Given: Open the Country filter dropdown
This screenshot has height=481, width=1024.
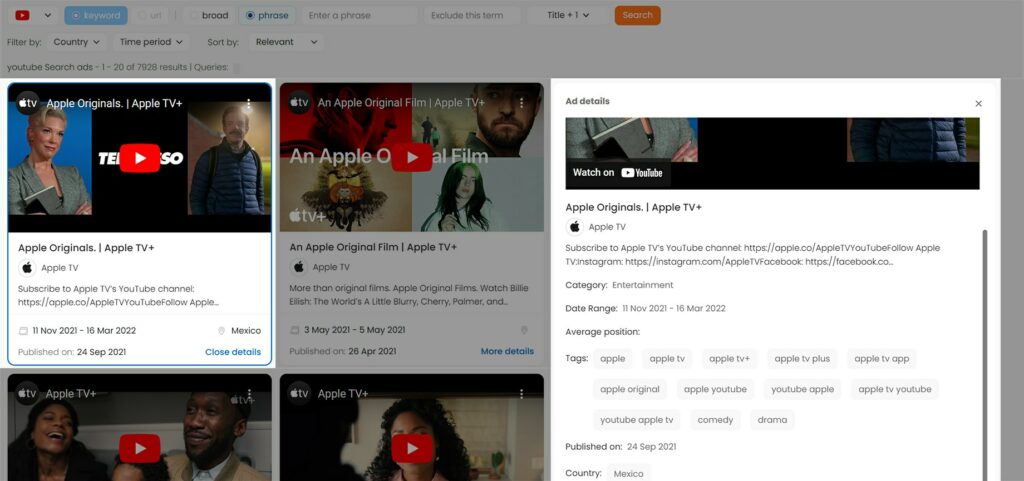Looking at the screenshot, I should [77, 42].
